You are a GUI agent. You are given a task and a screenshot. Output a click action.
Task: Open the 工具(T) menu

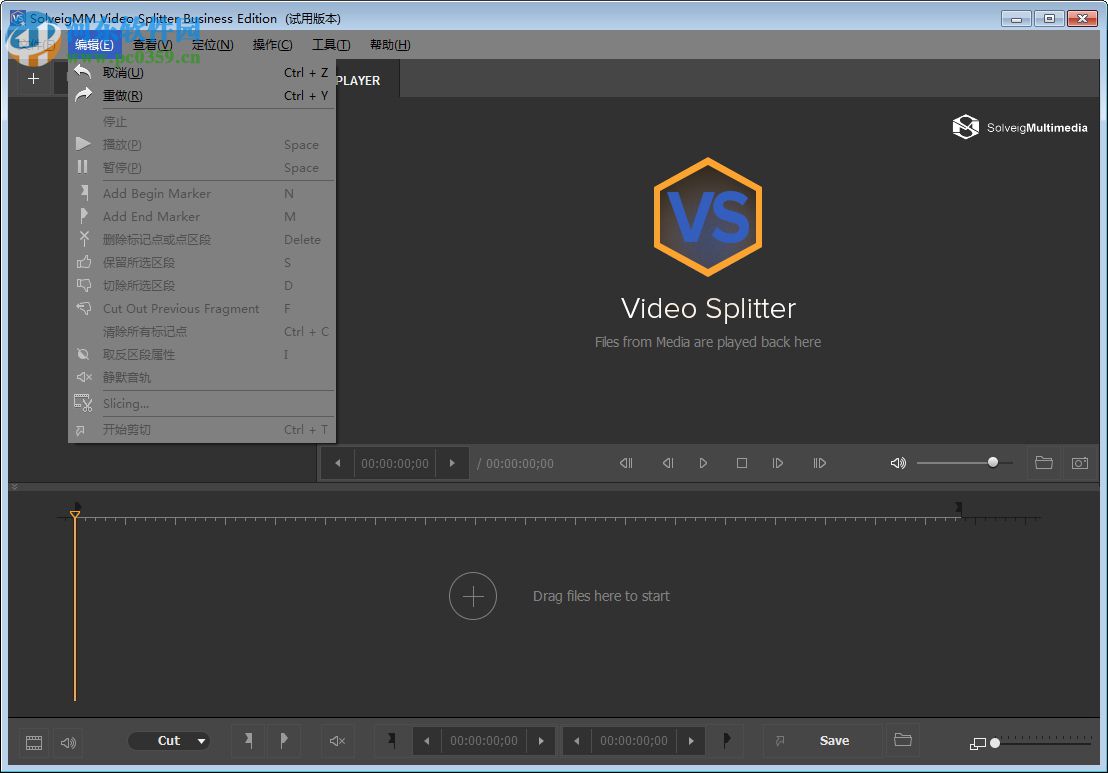[x=331, y=44]
